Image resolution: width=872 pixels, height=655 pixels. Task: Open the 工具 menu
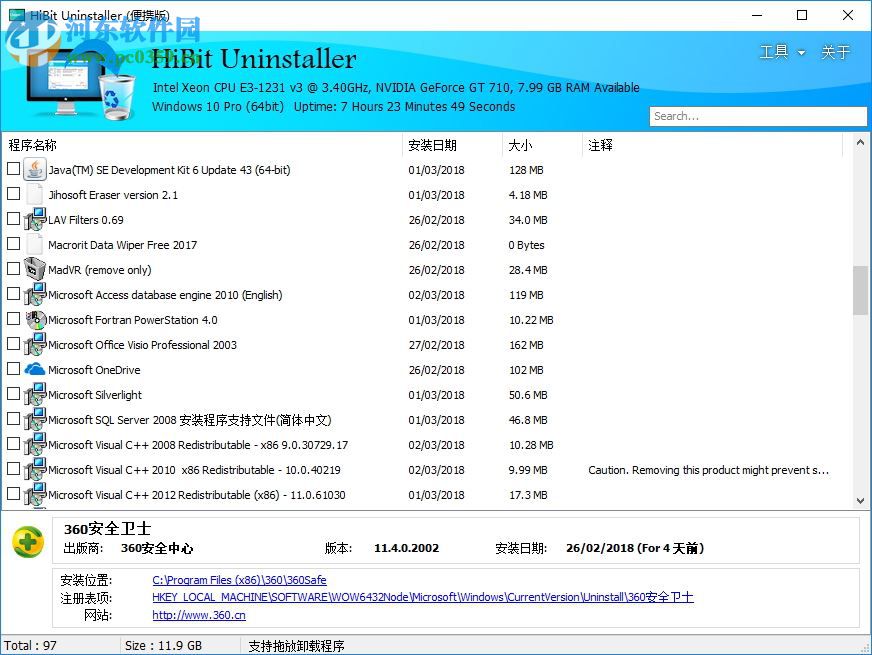coord(775,51)
